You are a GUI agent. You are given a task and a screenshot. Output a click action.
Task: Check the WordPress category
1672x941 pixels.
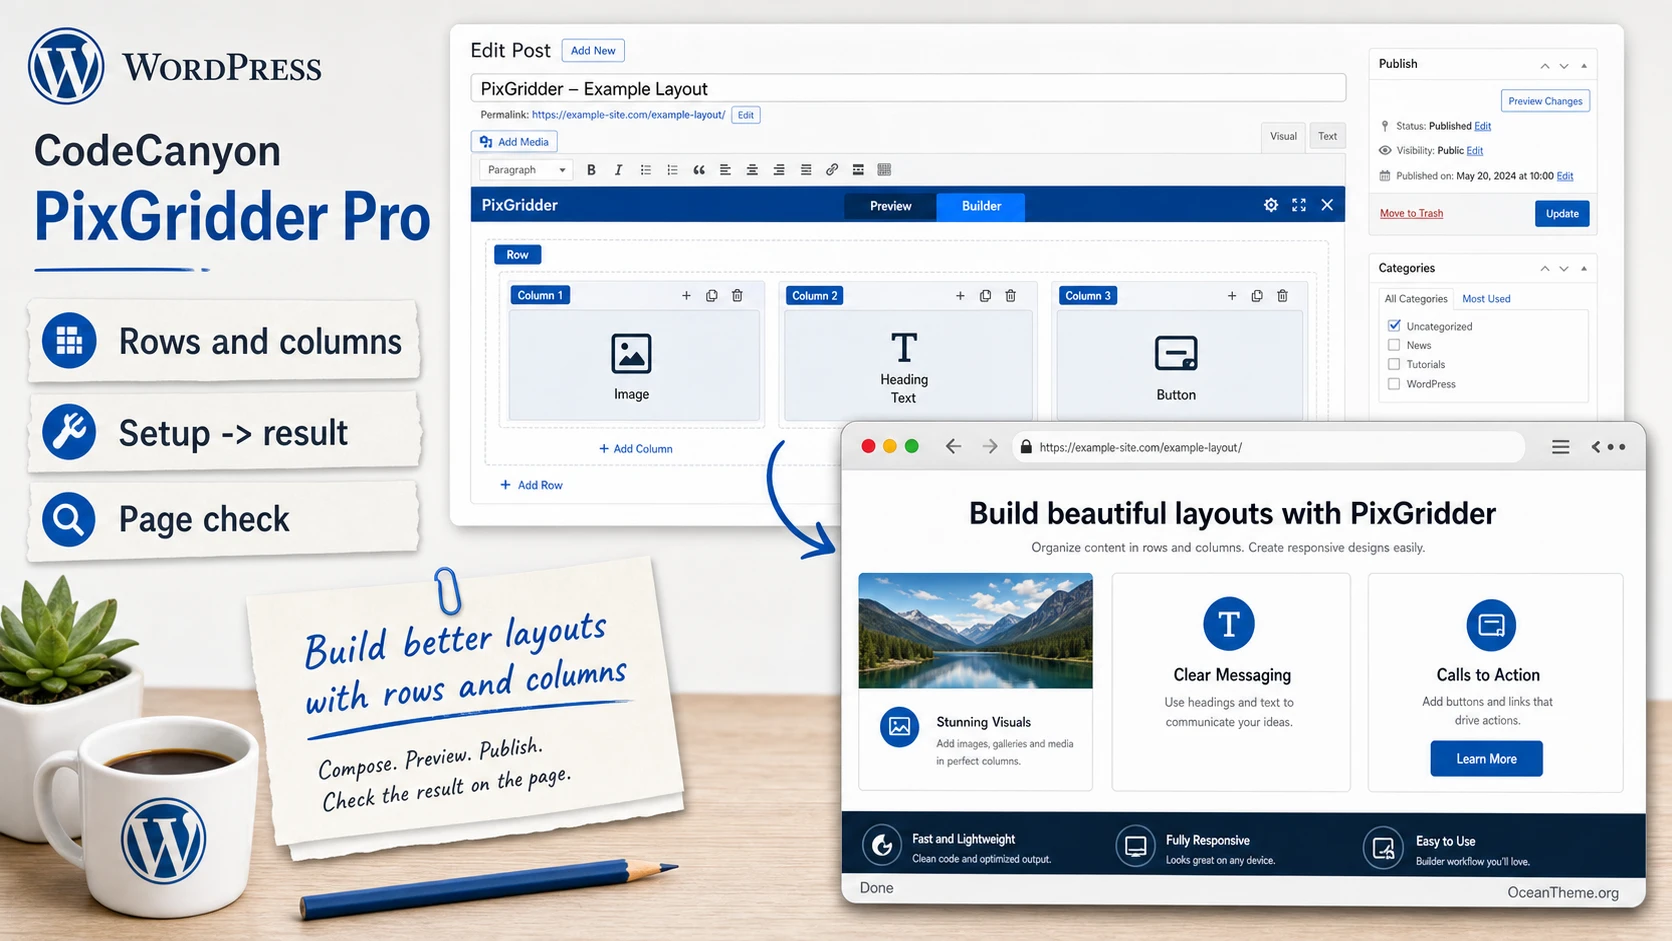click(x=1394, y=384)
